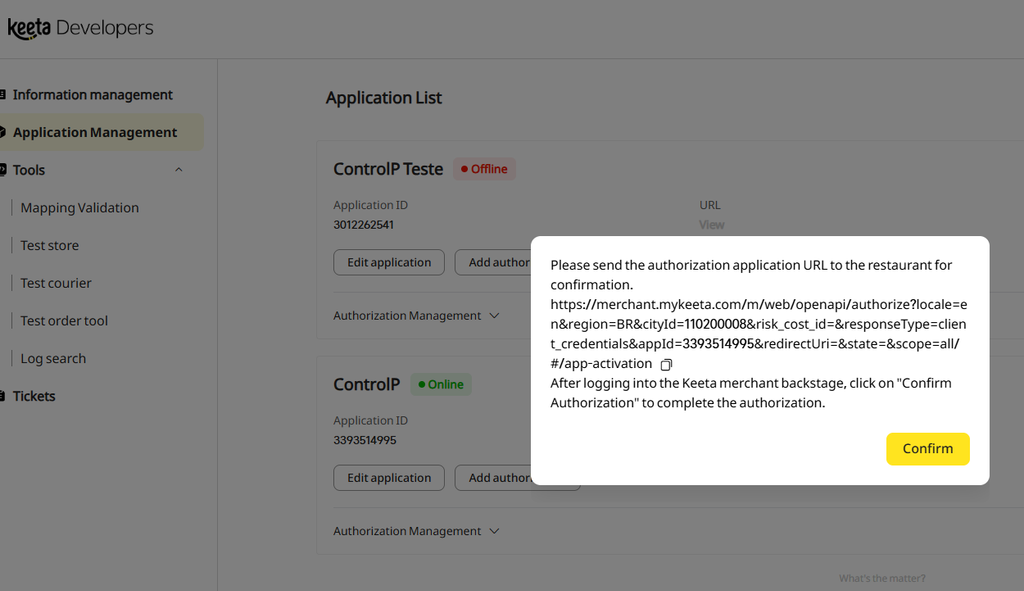The image size is (1024, 591).
Task: Click the View URL link for ControlP Teste
Action: pyautogui.click(x=712, y=225)
